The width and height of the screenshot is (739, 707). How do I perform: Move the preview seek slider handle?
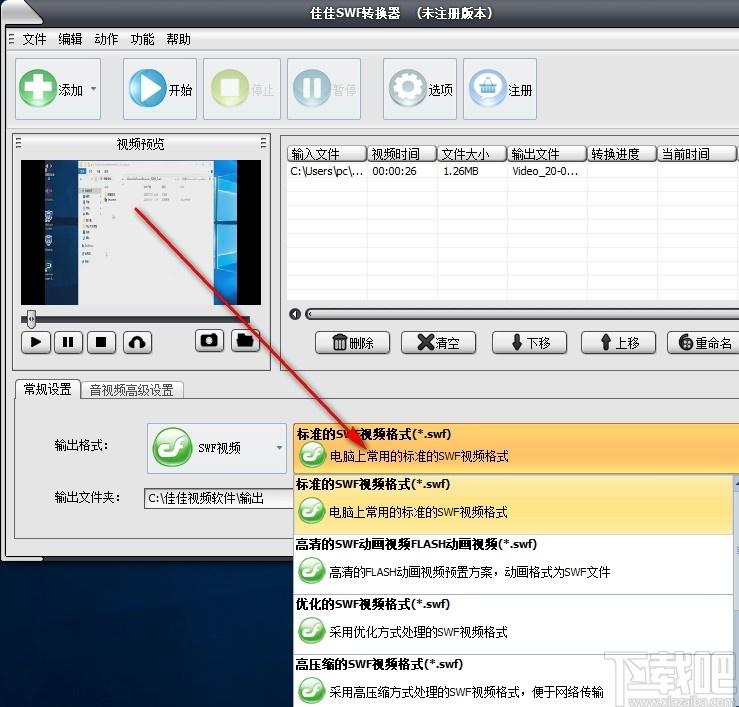click(31, 319)
